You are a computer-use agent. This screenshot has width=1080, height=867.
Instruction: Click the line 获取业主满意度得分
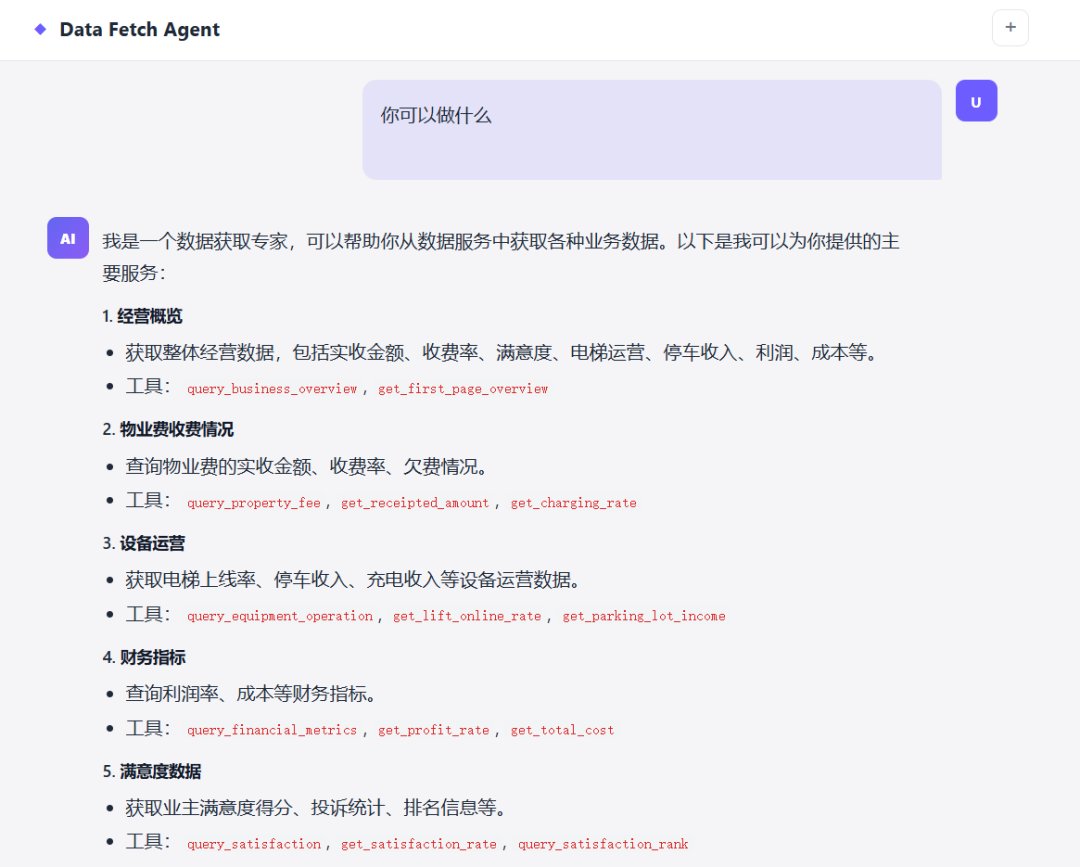(x=316, y=807)
